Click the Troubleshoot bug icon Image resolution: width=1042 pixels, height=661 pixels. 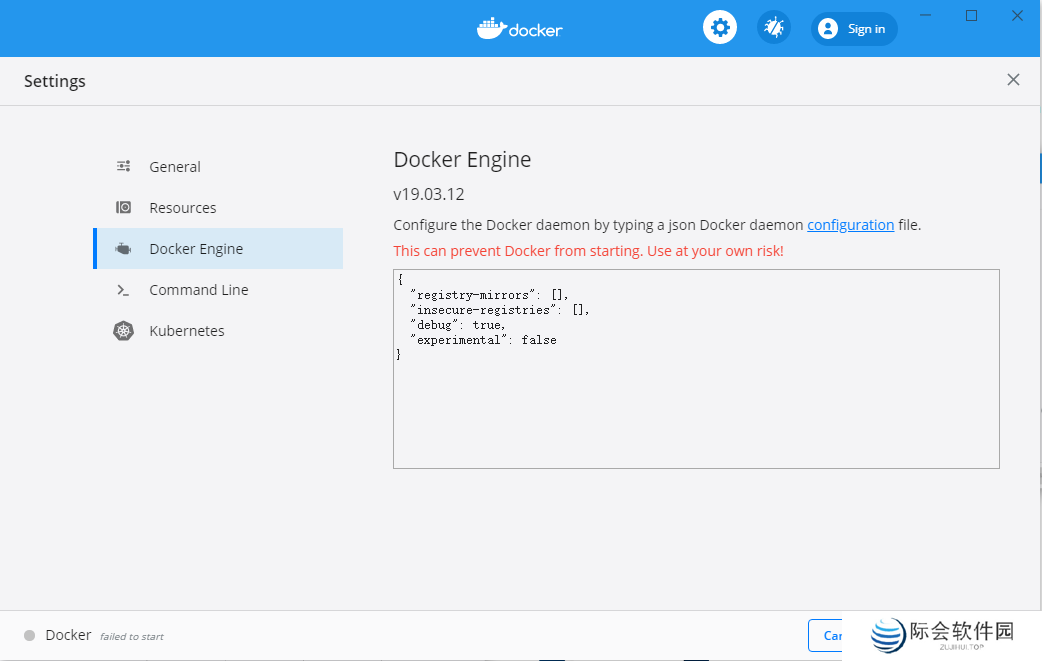773,27
